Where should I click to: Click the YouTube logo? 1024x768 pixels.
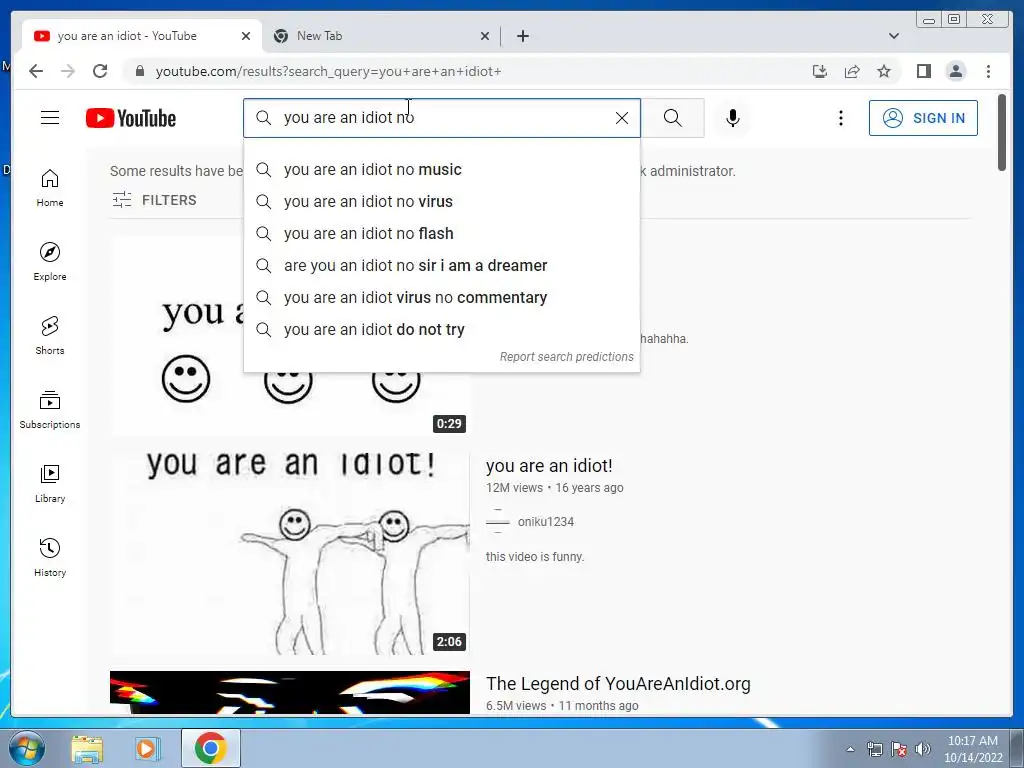click(131, 118)
